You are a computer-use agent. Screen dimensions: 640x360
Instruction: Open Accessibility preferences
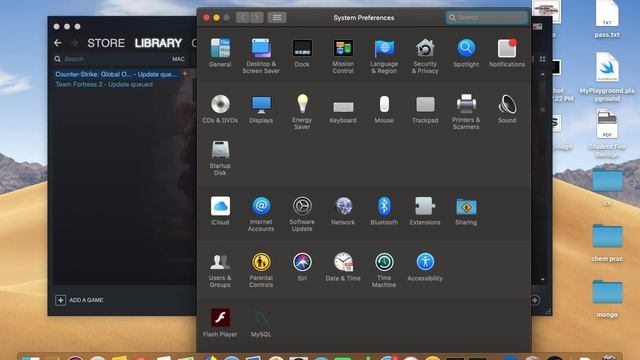pyautogui.click(x=425, y=267)
